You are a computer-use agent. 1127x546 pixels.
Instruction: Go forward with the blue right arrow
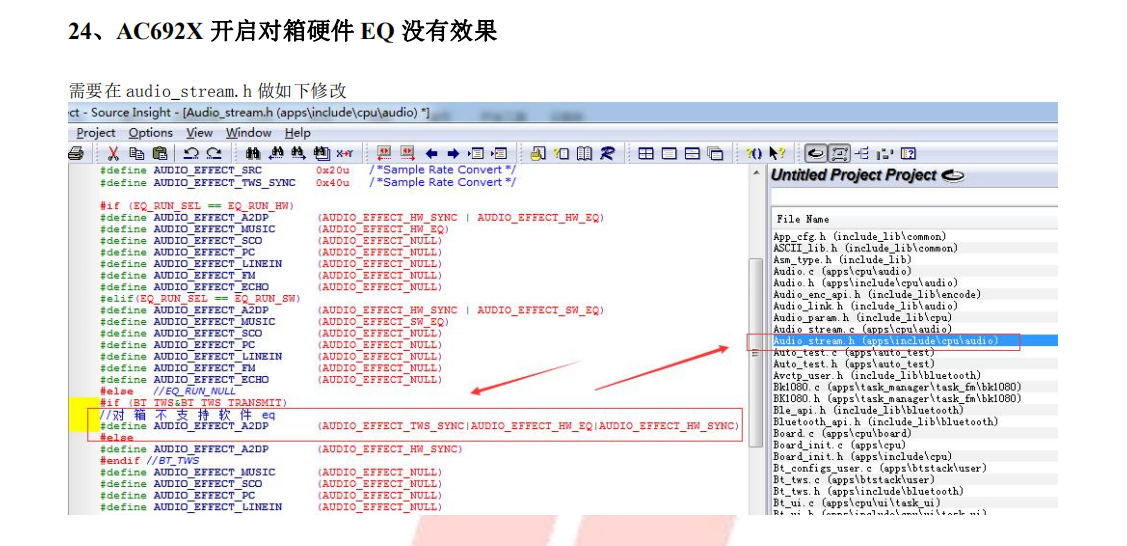(454, 153)
